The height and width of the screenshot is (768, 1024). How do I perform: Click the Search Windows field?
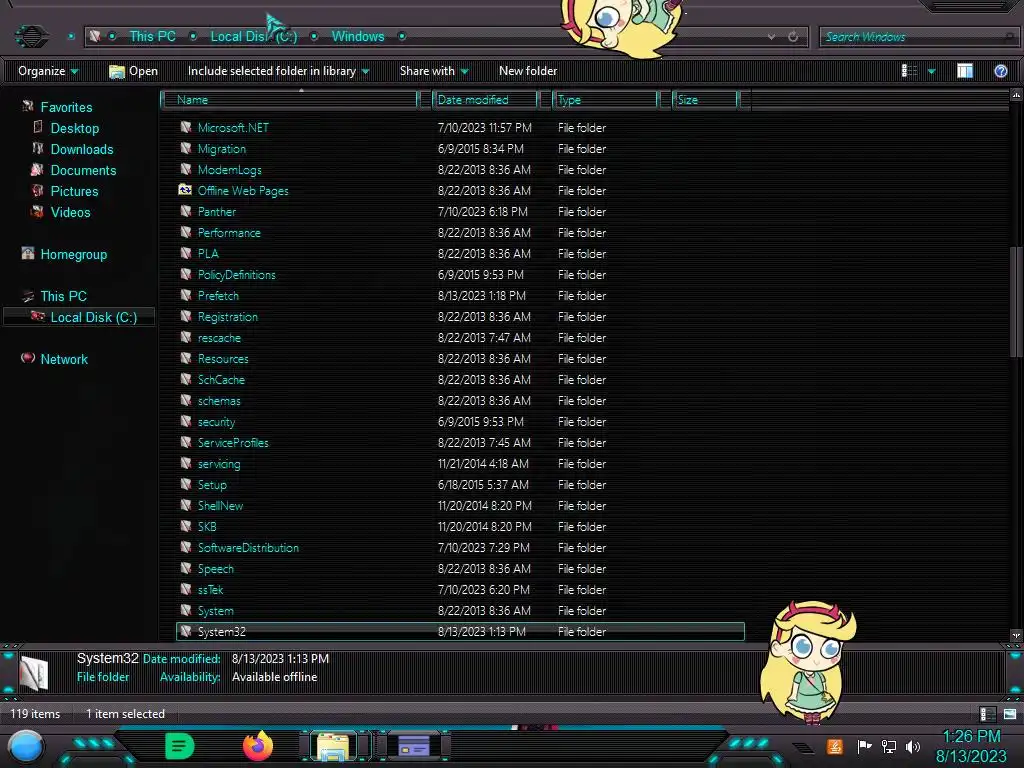tap(918, 37)
